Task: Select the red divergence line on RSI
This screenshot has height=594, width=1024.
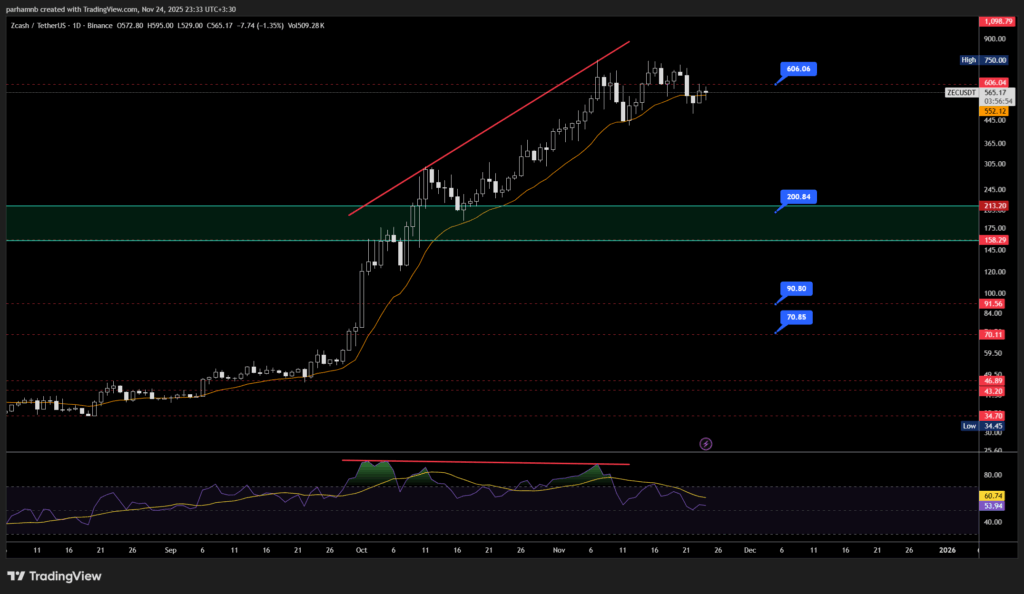Action: [486, 462]
